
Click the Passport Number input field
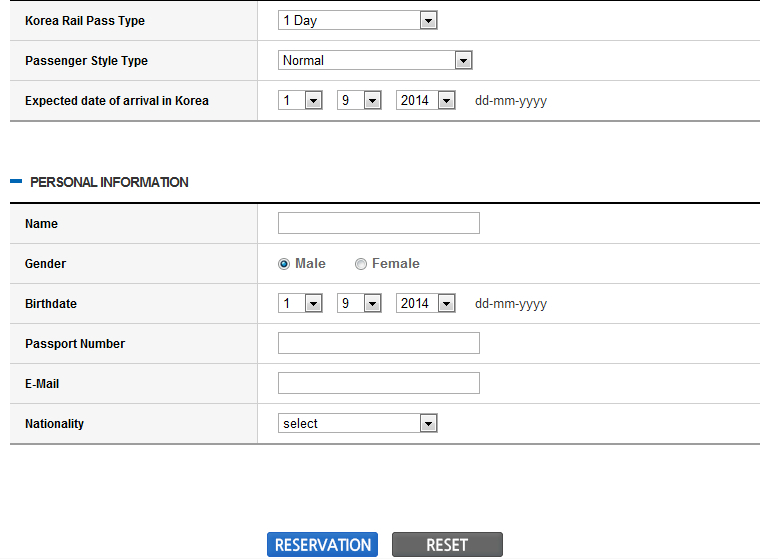tap(378, 344)
